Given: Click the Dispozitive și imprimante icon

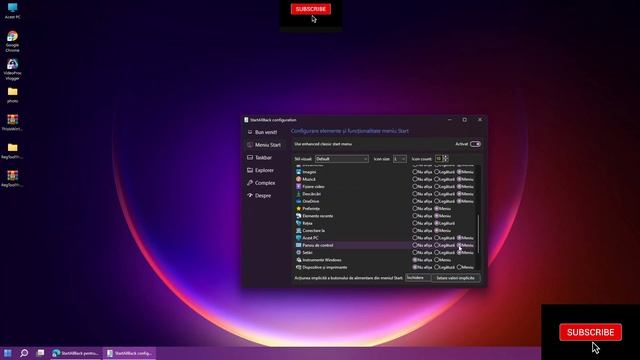Looking at the screenshot, I should 298,267.
